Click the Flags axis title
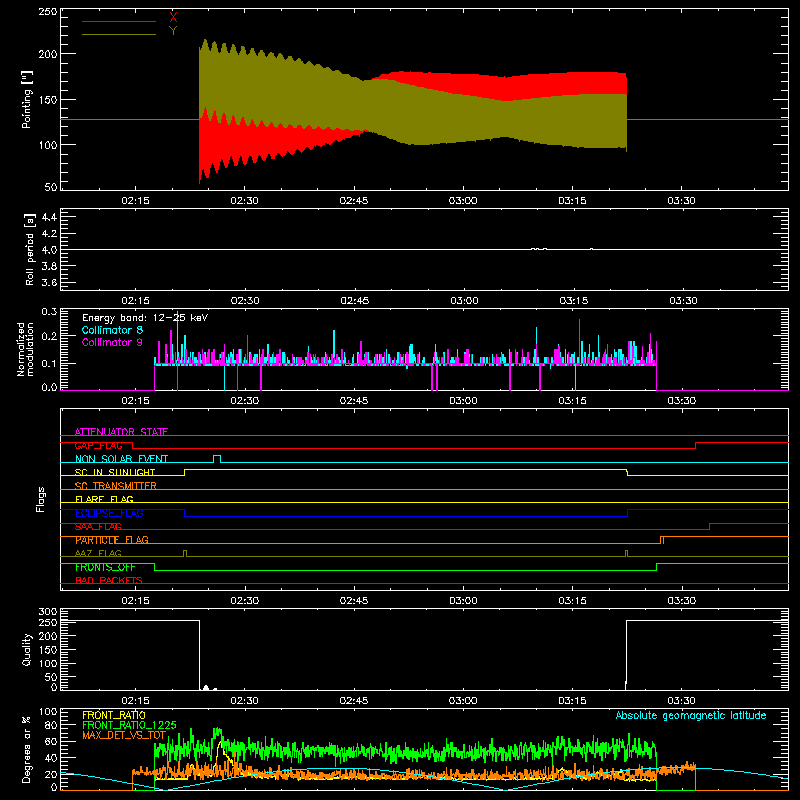The width and height of the screenshot is (800, 800). (41, 499)
